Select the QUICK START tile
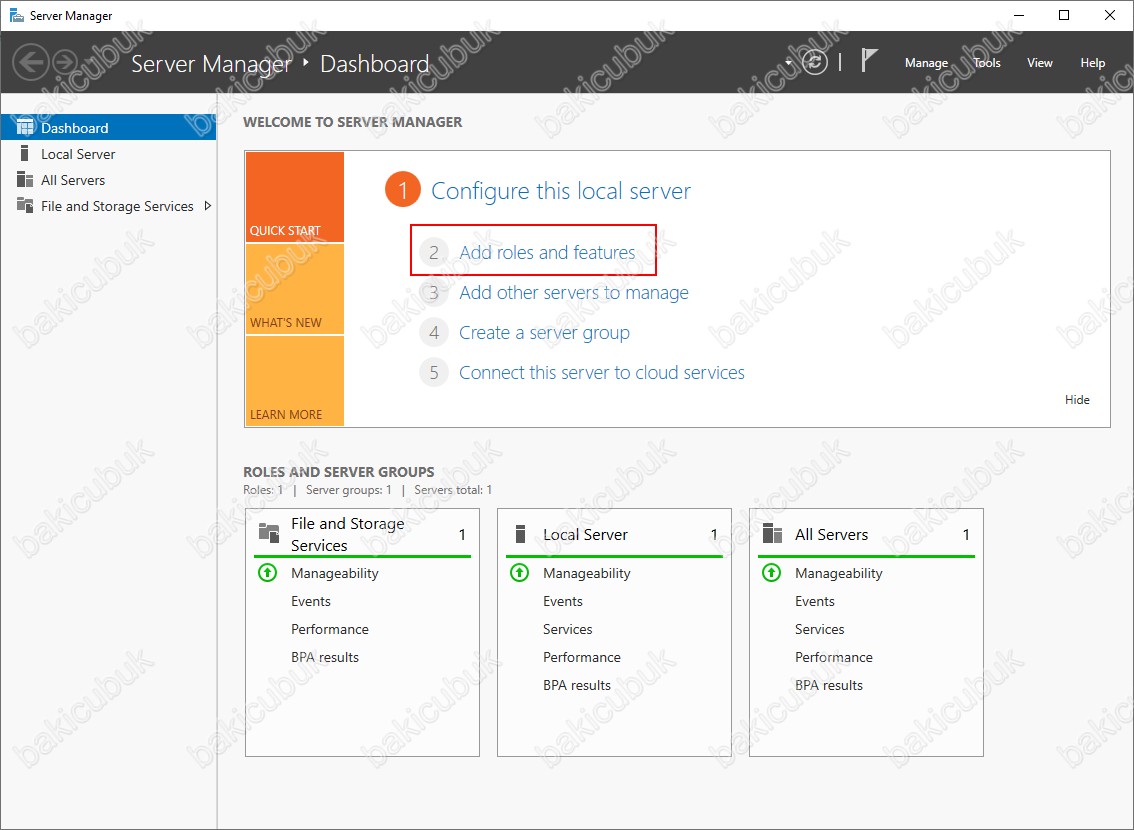 [x=295, y=197]
